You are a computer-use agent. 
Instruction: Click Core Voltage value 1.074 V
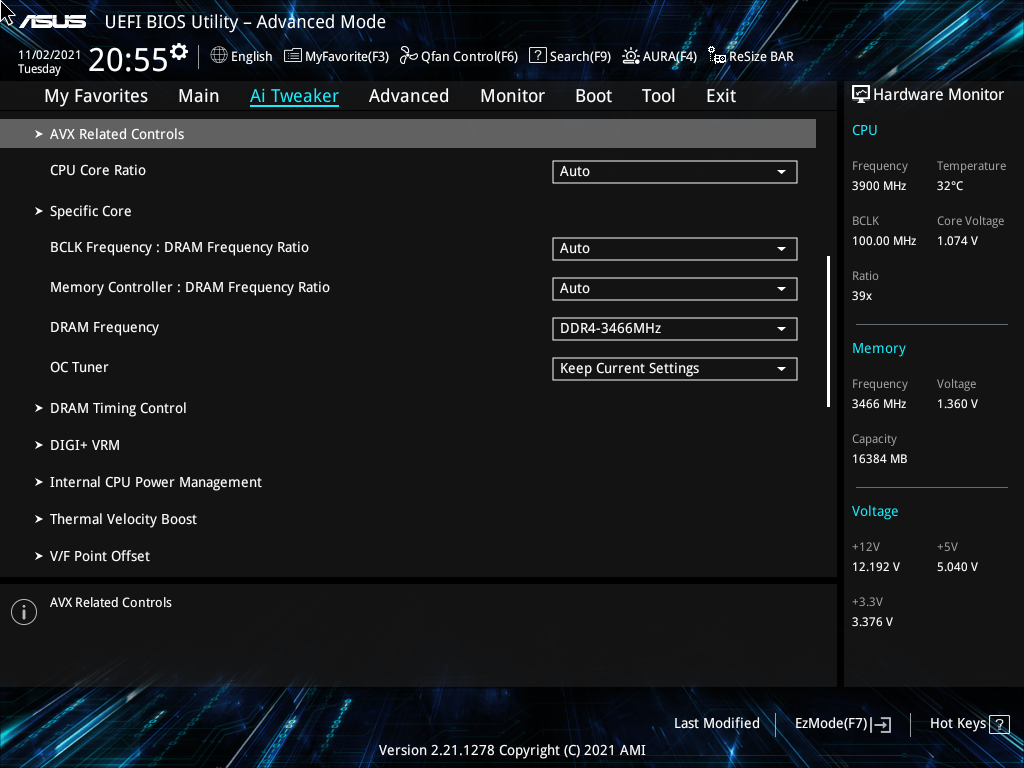click(957, 241)
